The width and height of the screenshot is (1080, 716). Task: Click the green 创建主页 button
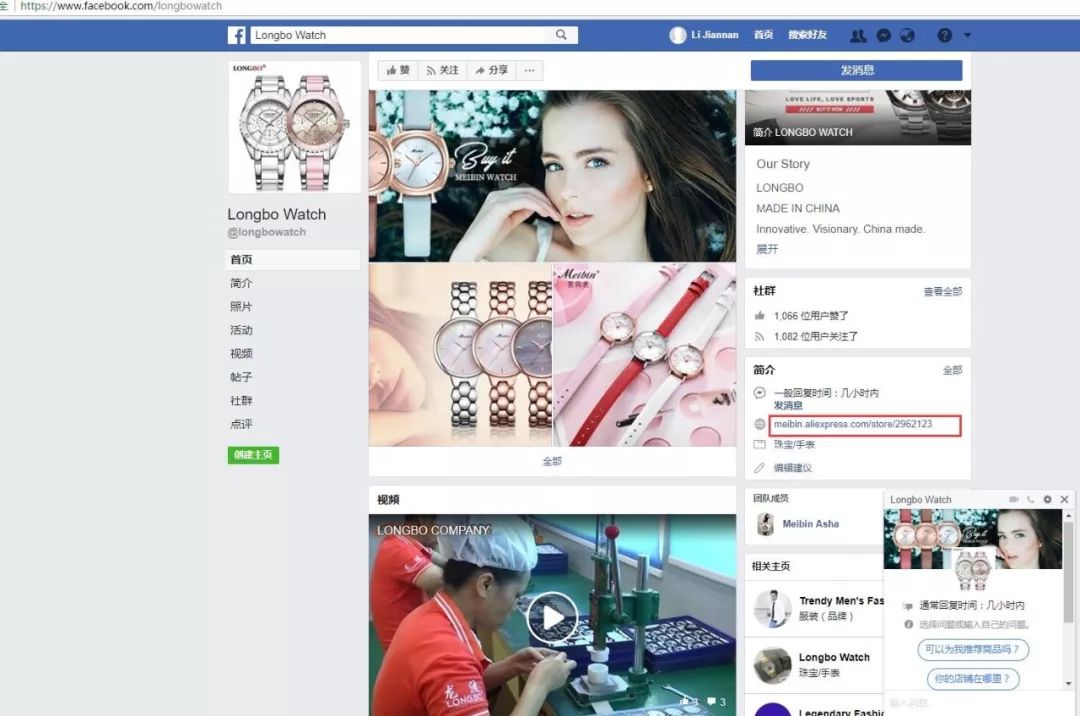click(253, 455)
